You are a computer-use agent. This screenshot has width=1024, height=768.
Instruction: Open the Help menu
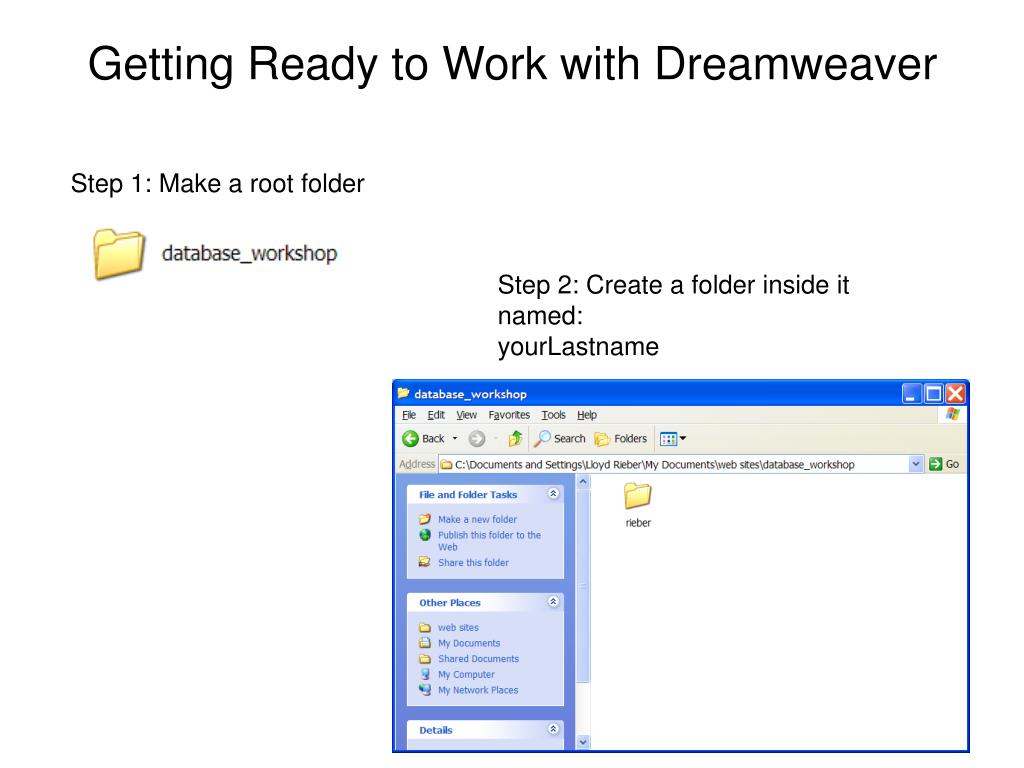point(587,415)
